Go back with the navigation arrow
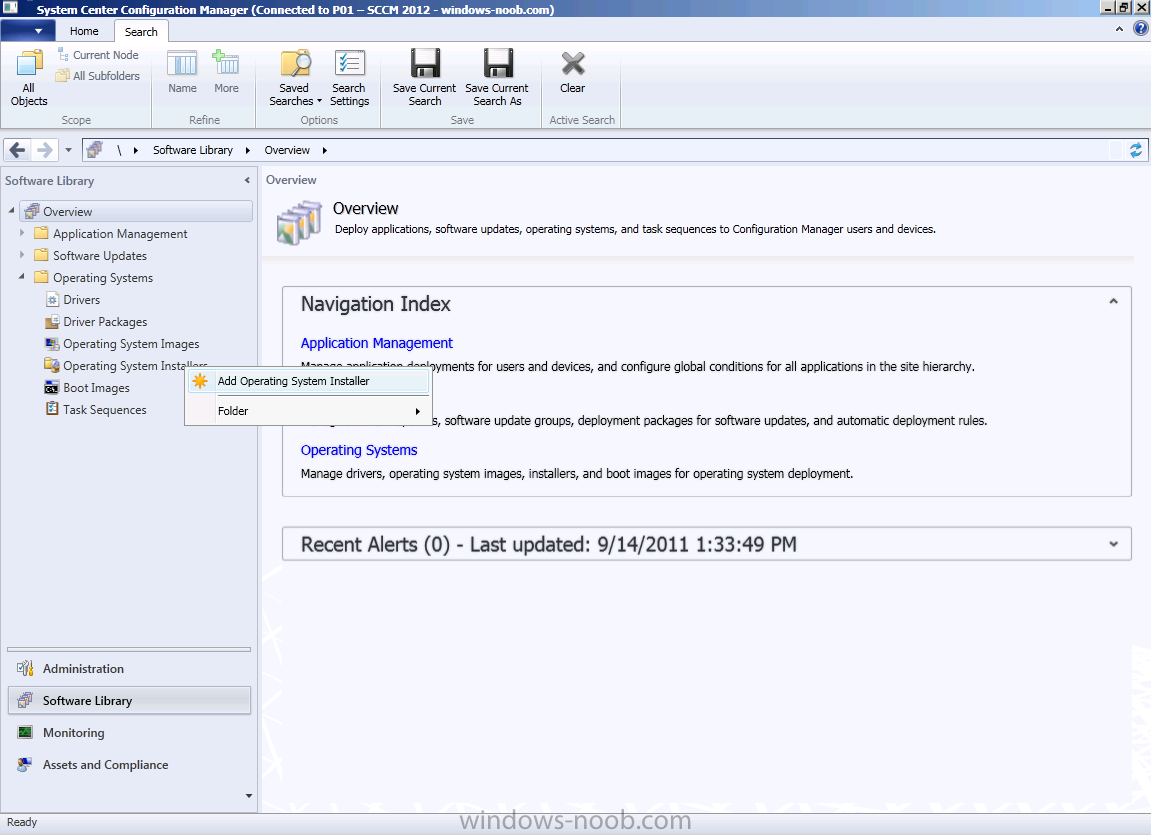 point(18,150)
